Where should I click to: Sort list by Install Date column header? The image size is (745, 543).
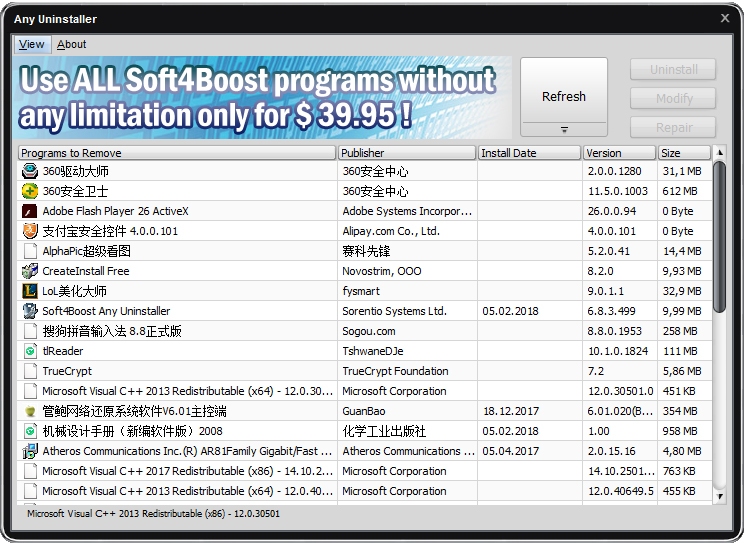click(529, 153)
